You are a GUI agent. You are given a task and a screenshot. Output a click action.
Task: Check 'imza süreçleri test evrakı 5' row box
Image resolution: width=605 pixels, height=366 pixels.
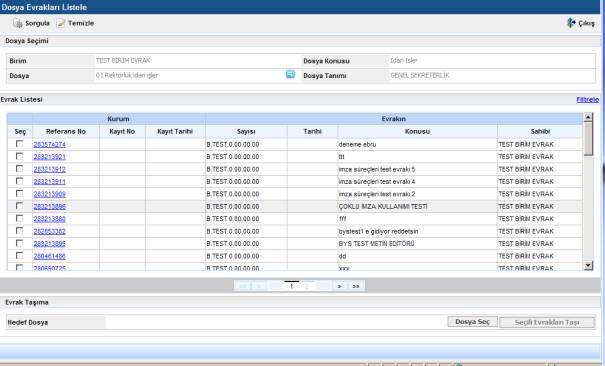19,169
